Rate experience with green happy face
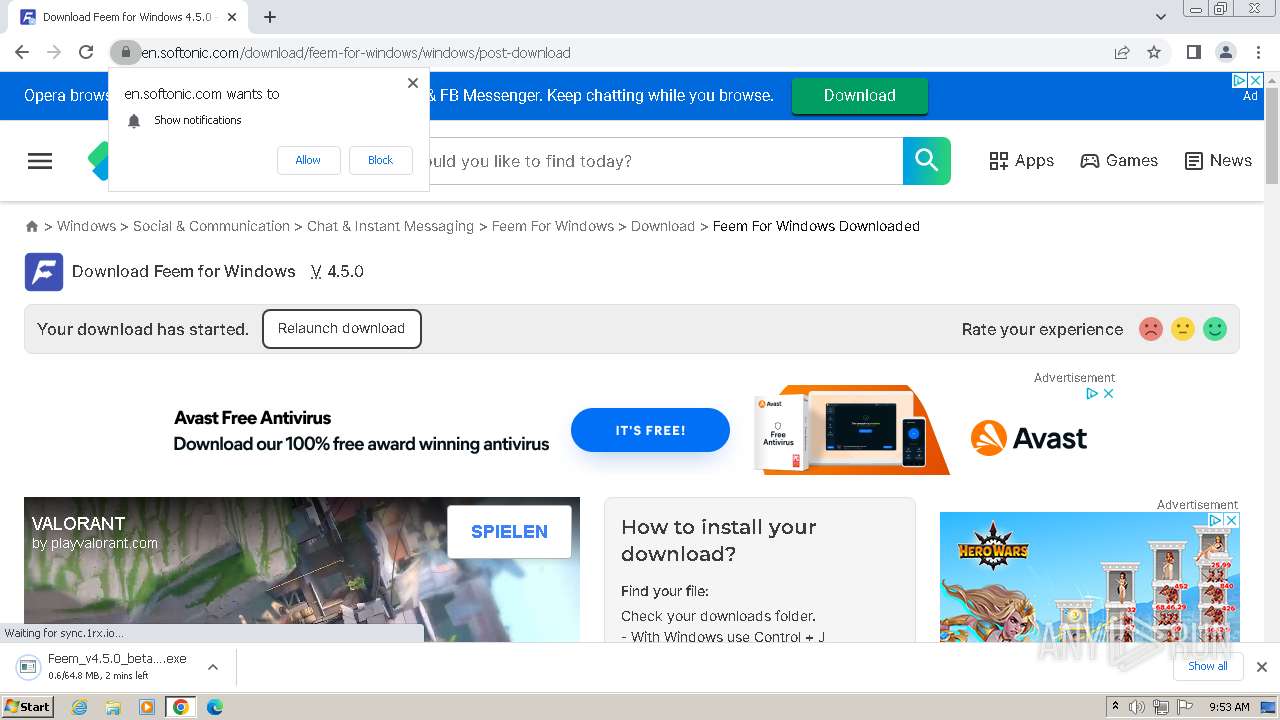The width and height of the screenshot is (1280, 720). 1215,329
